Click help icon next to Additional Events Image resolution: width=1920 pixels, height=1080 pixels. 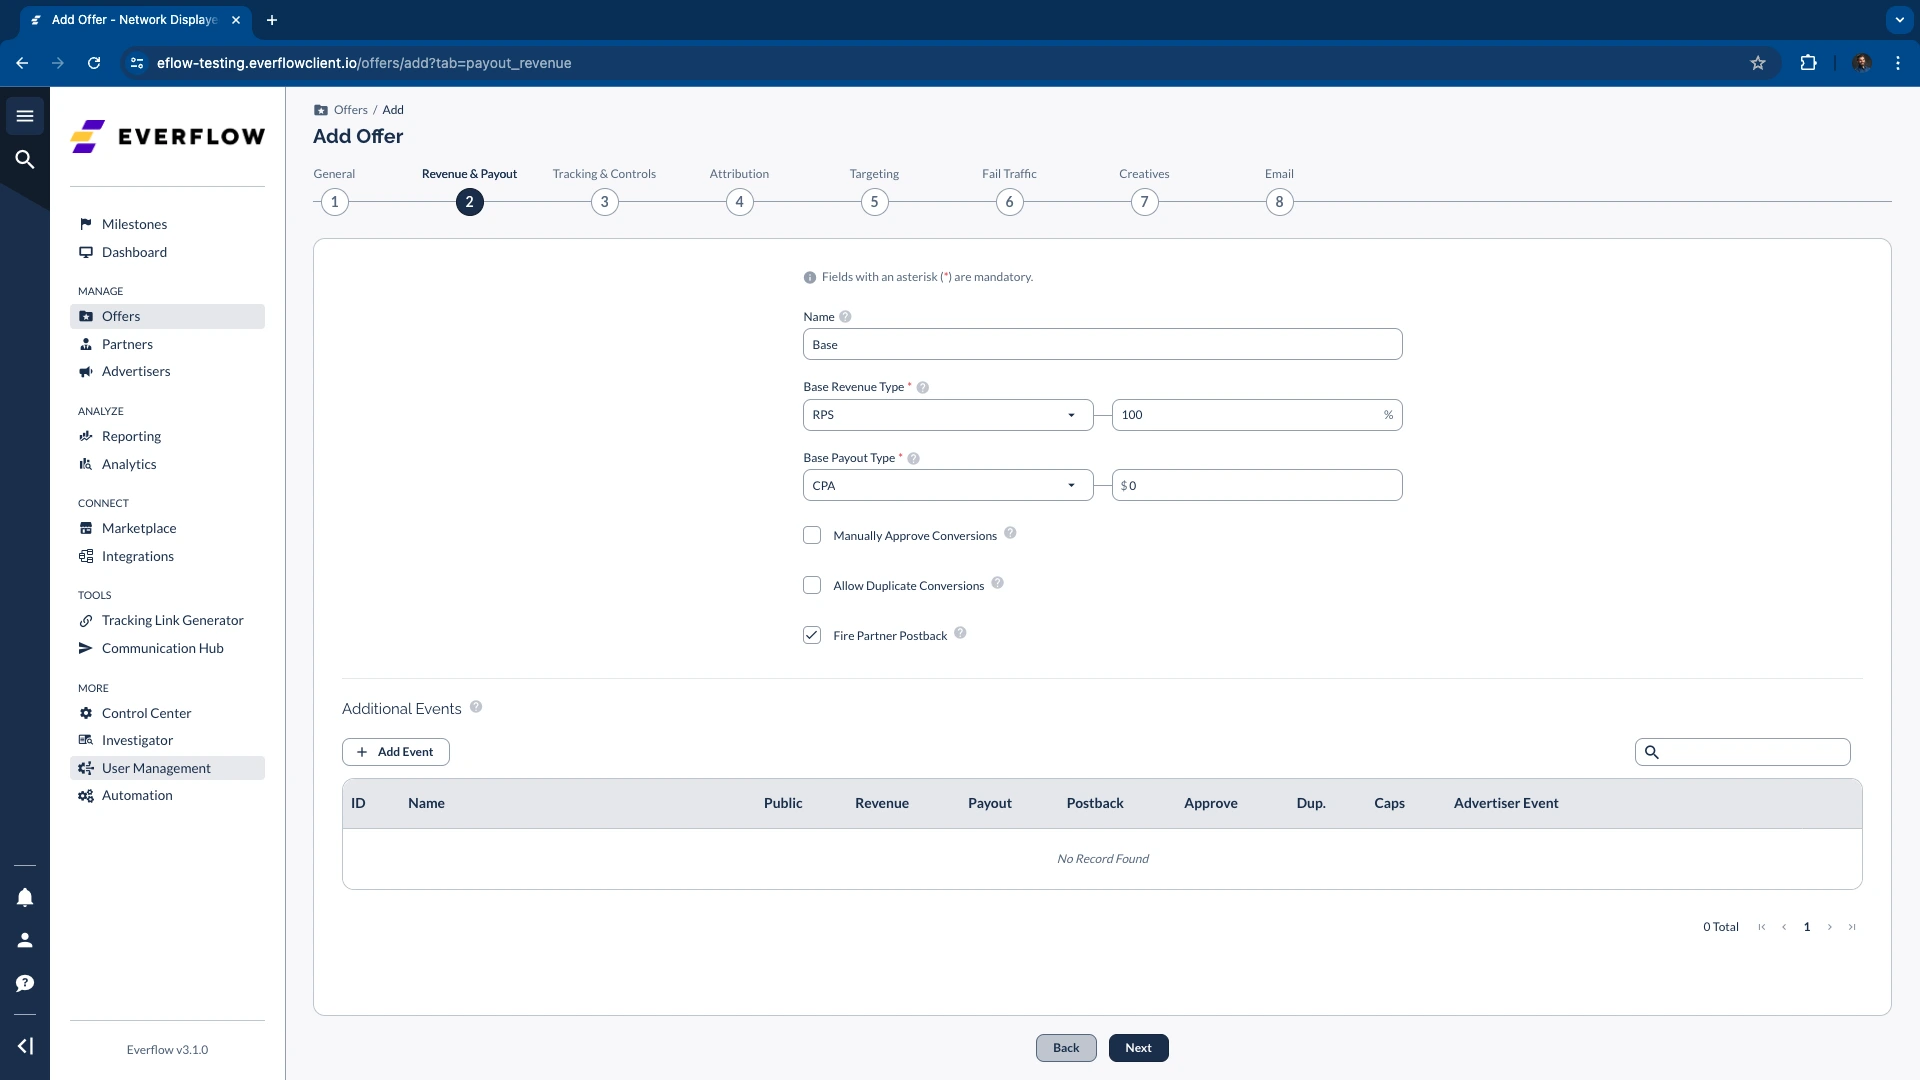(476, 707)
